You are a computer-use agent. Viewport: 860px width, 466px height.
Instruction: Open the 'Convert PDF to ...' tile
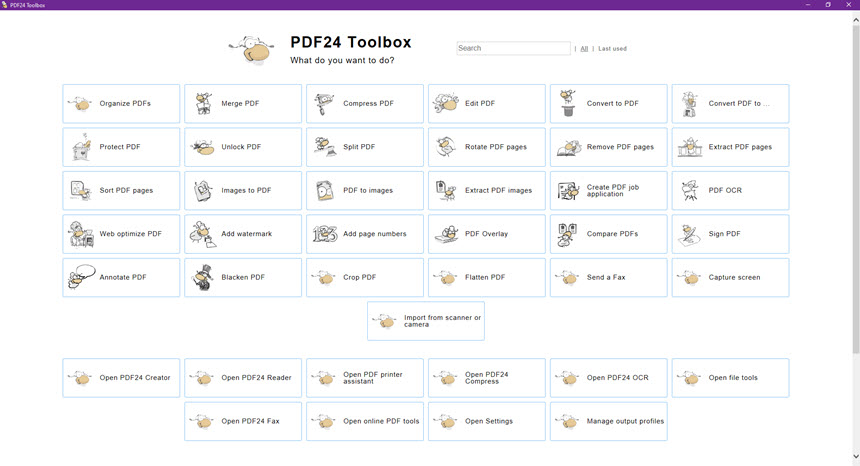[x=730, y=104]
